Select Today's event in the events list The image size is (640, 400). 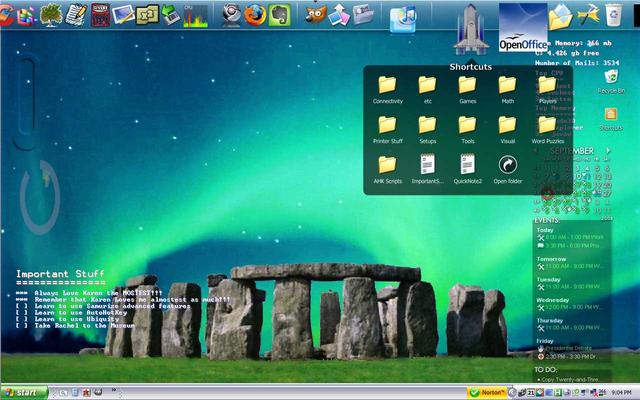coord(570,237)
